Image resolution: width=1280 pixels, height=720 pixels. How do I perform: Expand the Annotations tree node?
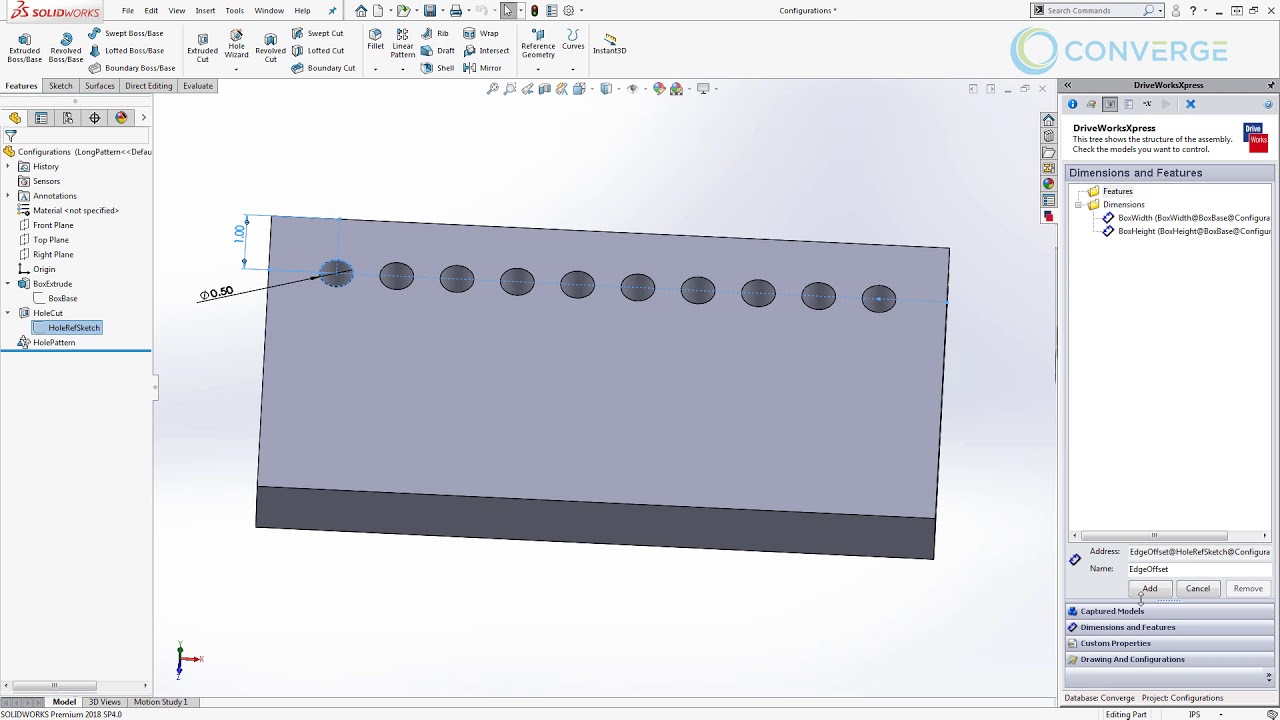click(x=8, y=196)
